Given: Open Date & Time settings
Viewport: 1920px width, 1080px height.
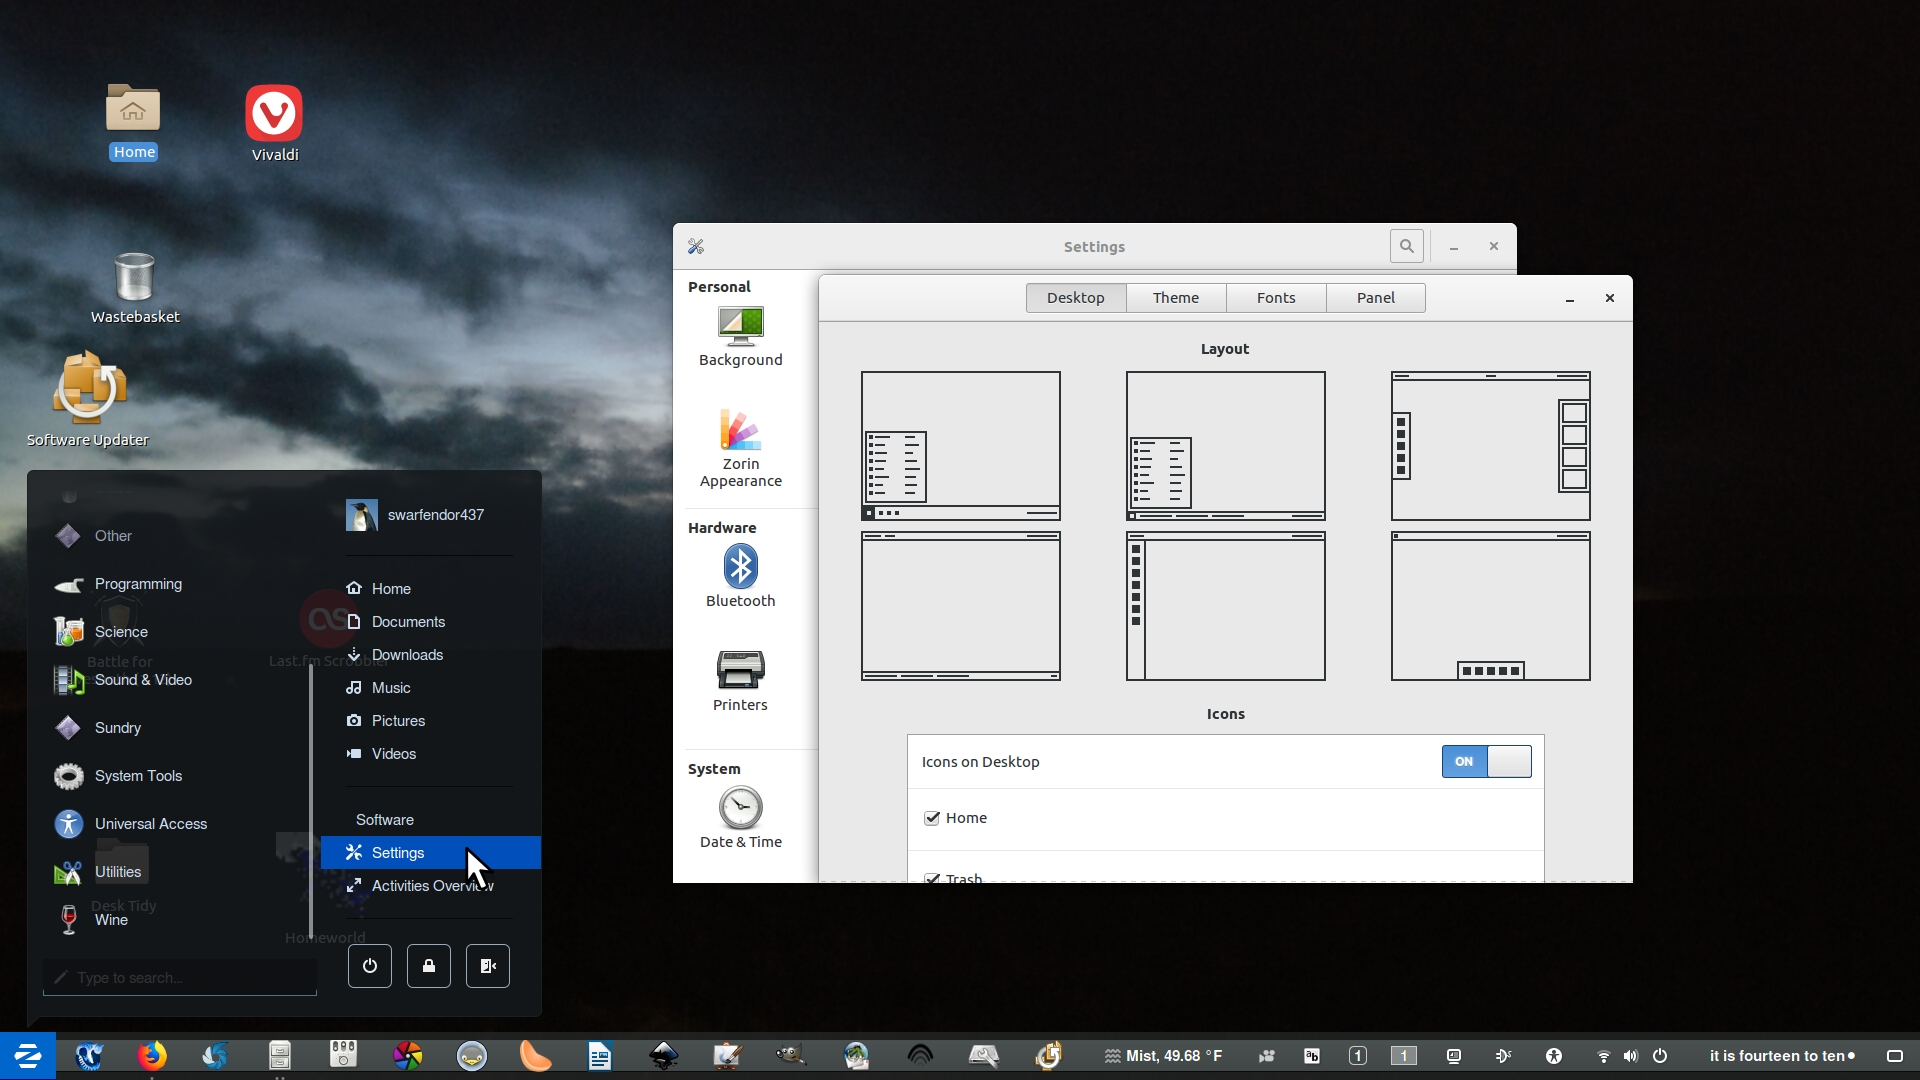Looking at the screenshot, I should click(x=740, y=818).
